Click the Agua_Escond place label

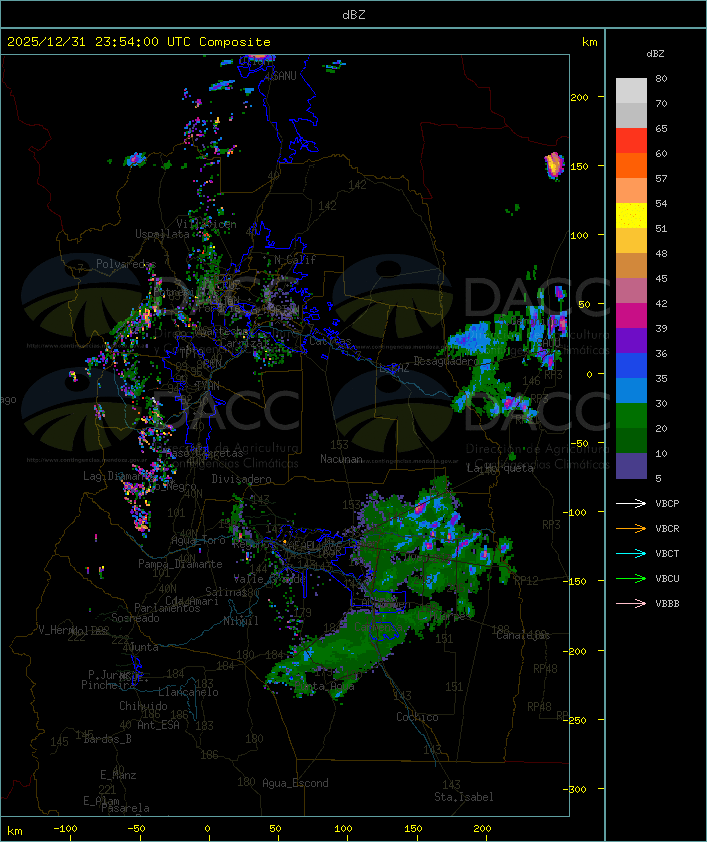click(x=295, y=783)
